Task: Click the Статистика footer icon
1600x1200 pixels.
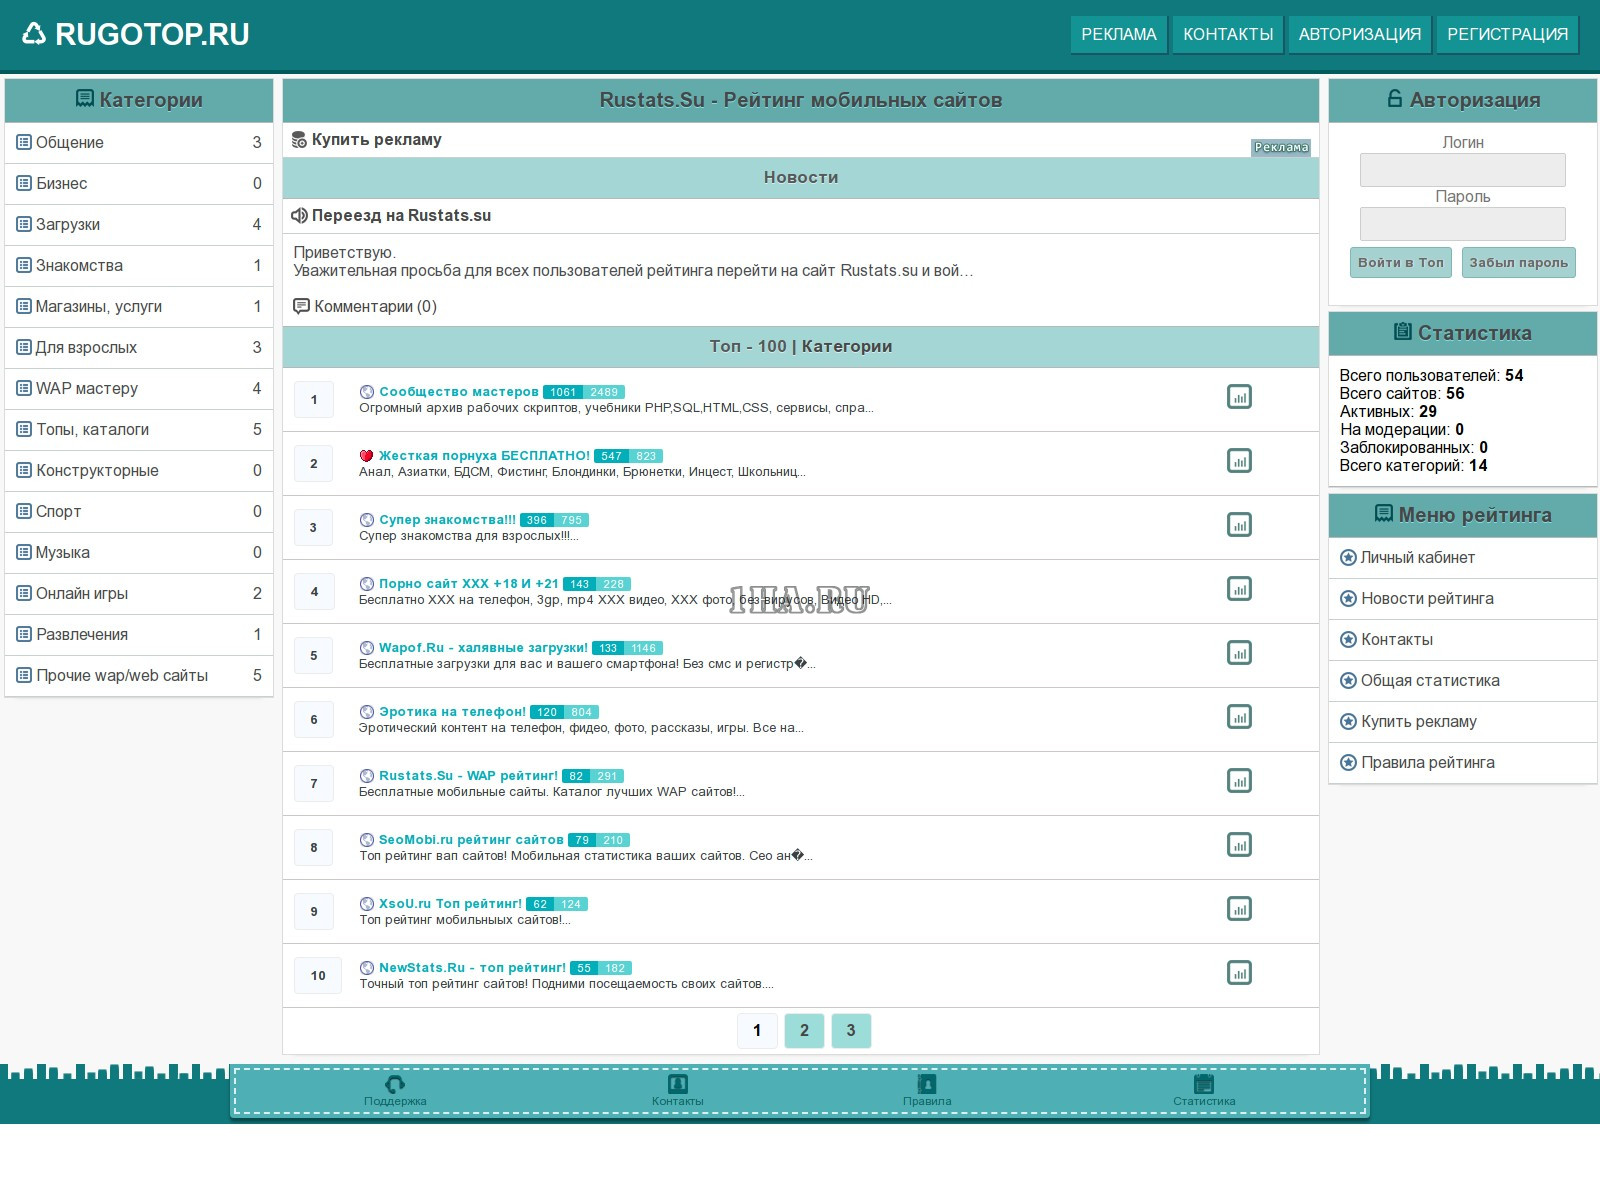Action: 1204,1085
